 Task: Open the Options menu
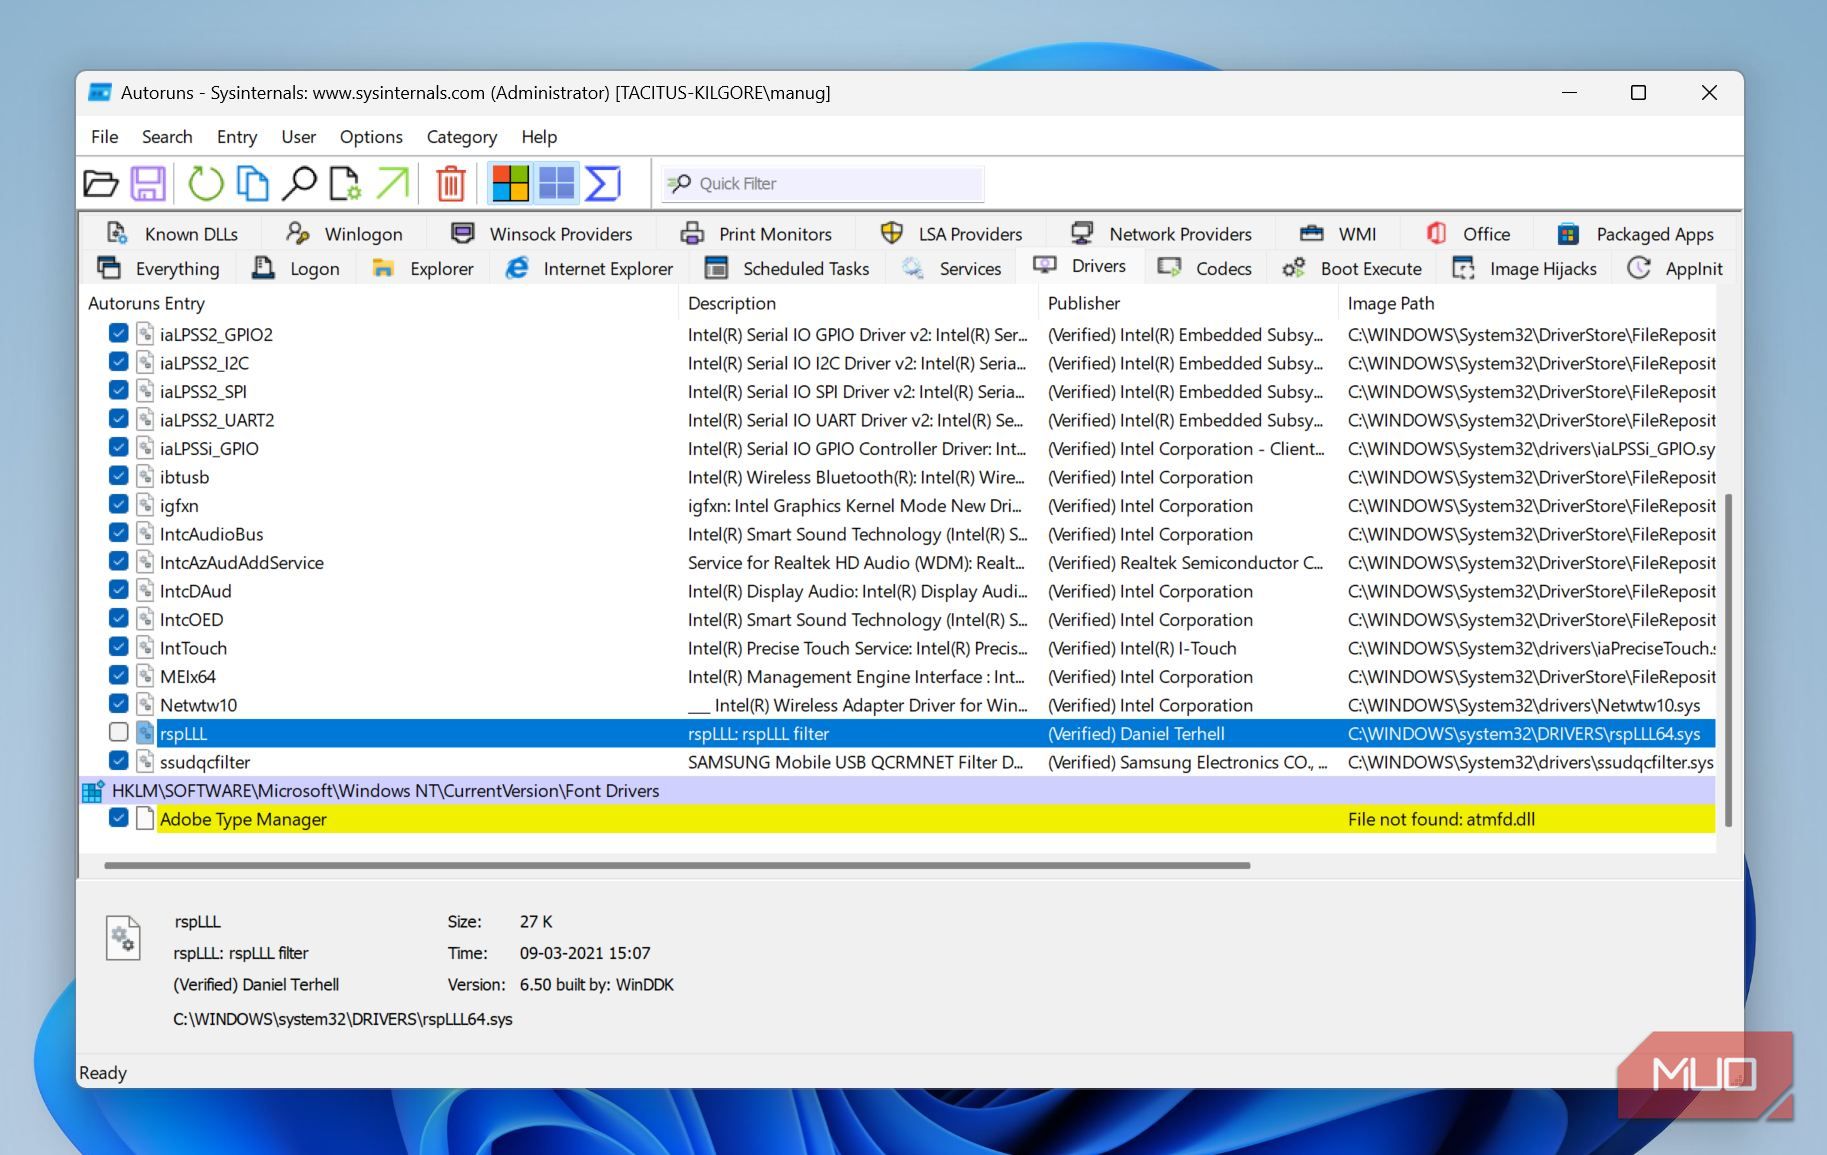371,136
